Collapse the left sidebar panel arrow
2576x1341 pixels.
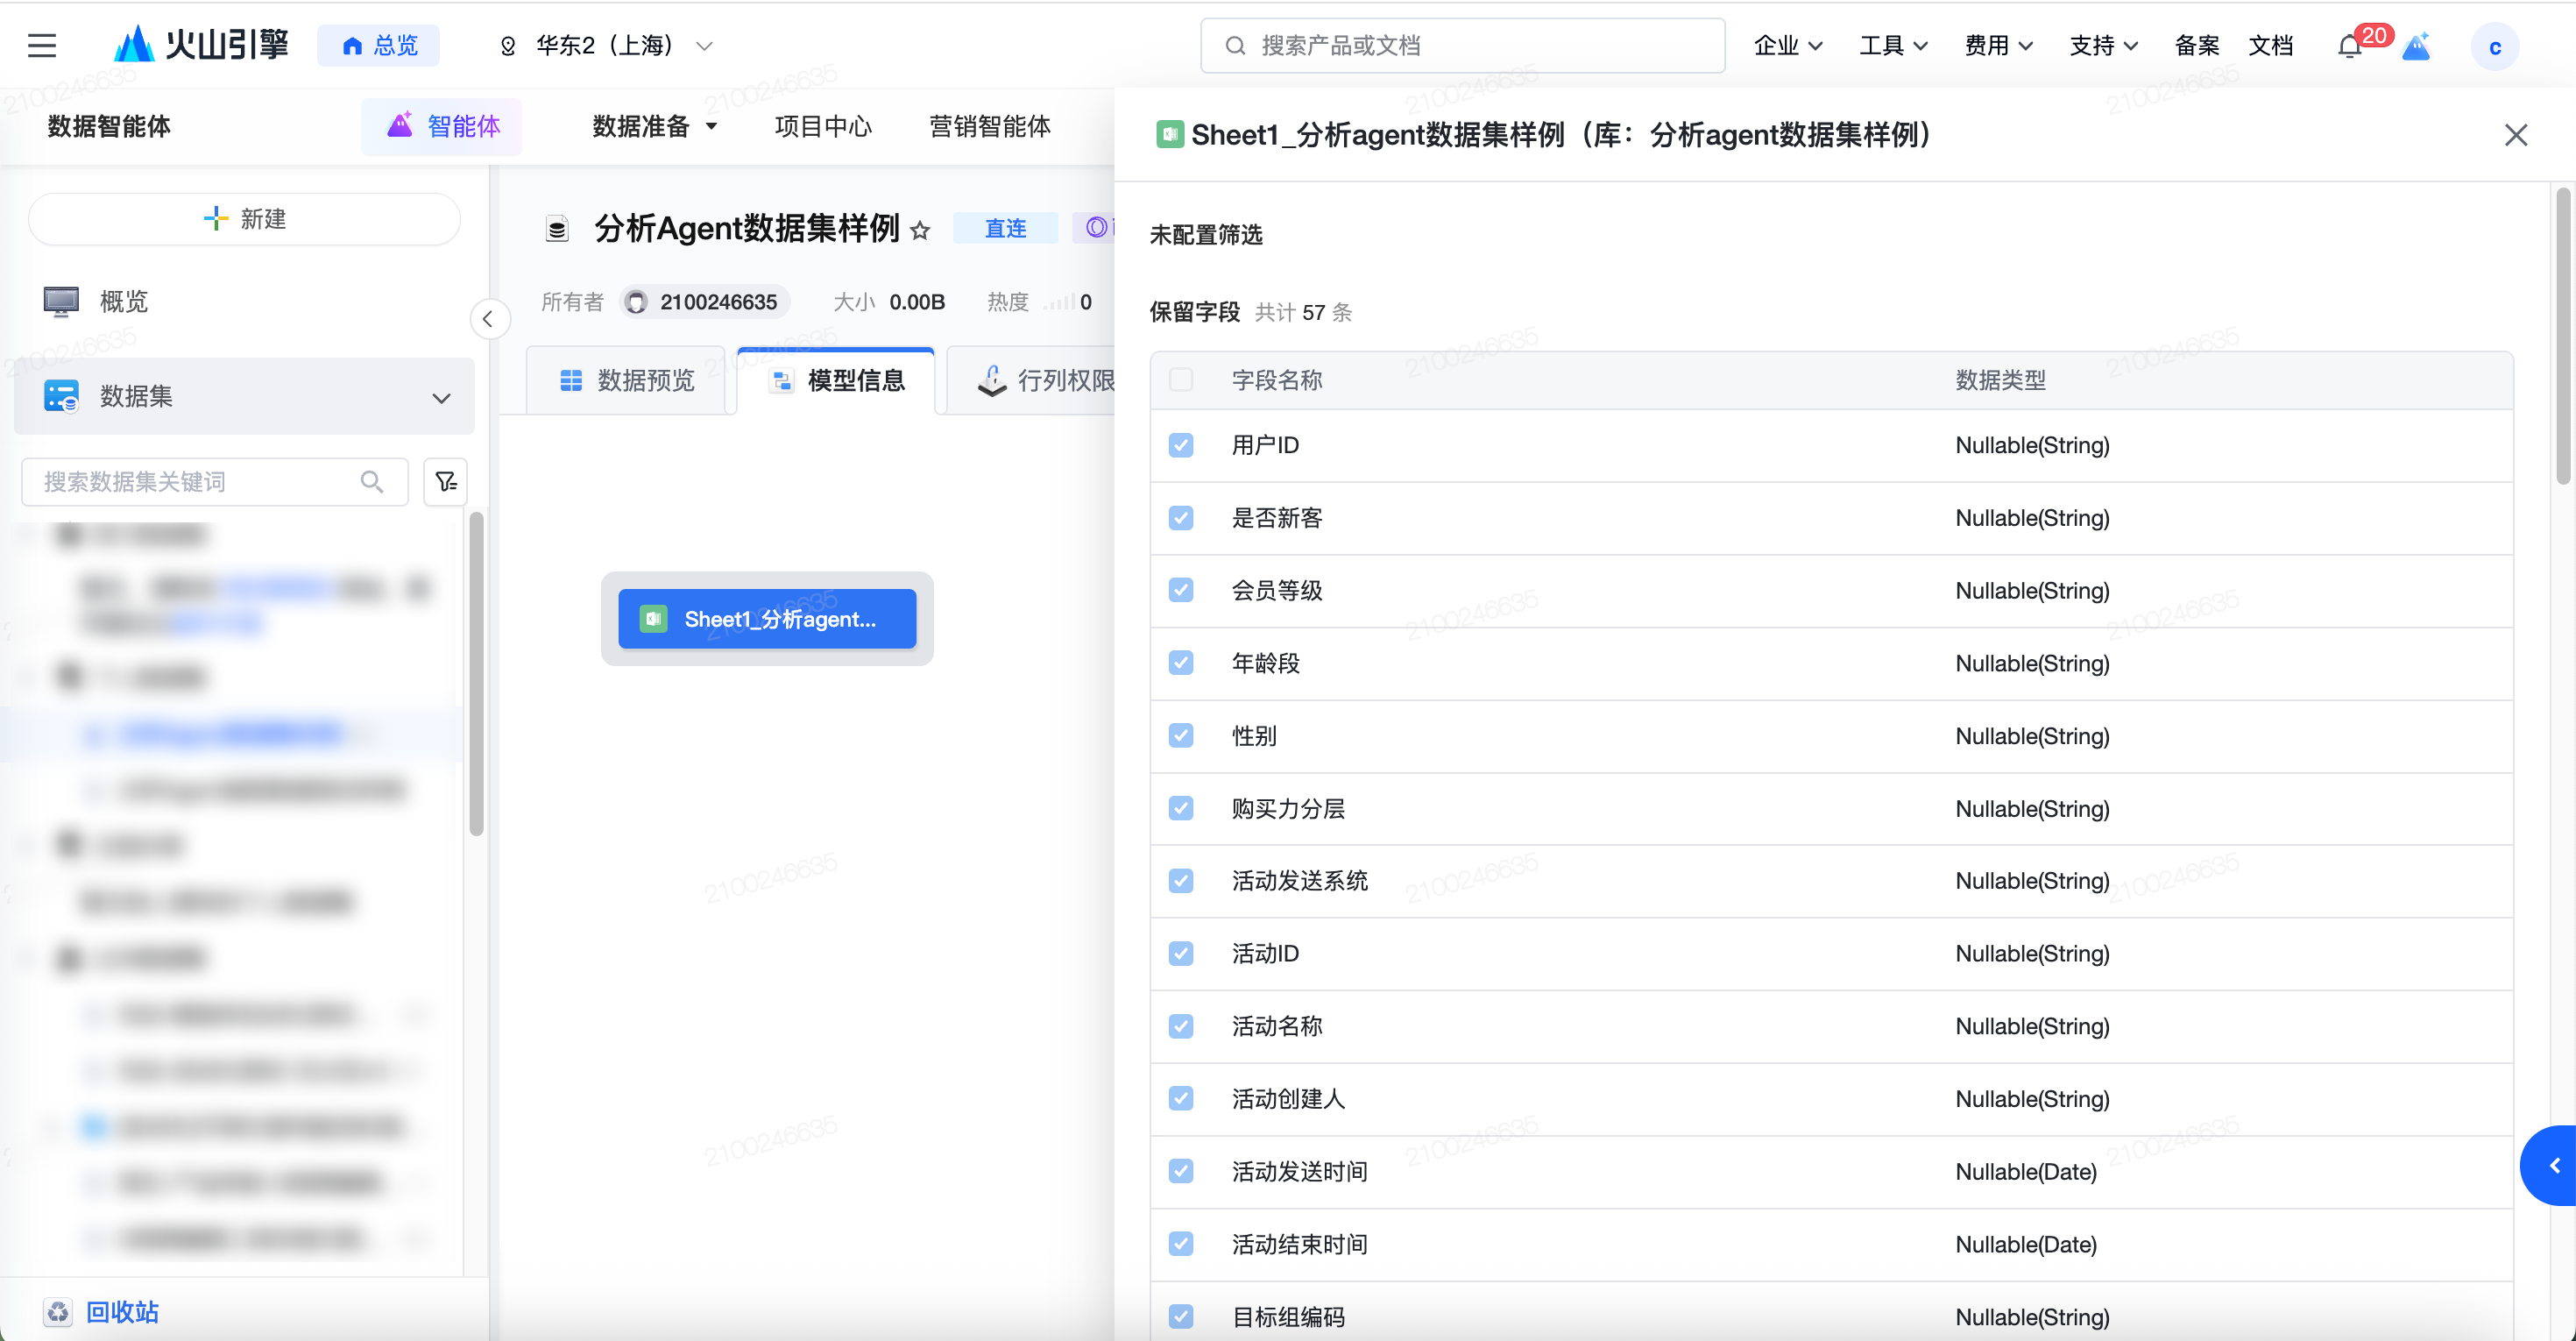[489, 319]
